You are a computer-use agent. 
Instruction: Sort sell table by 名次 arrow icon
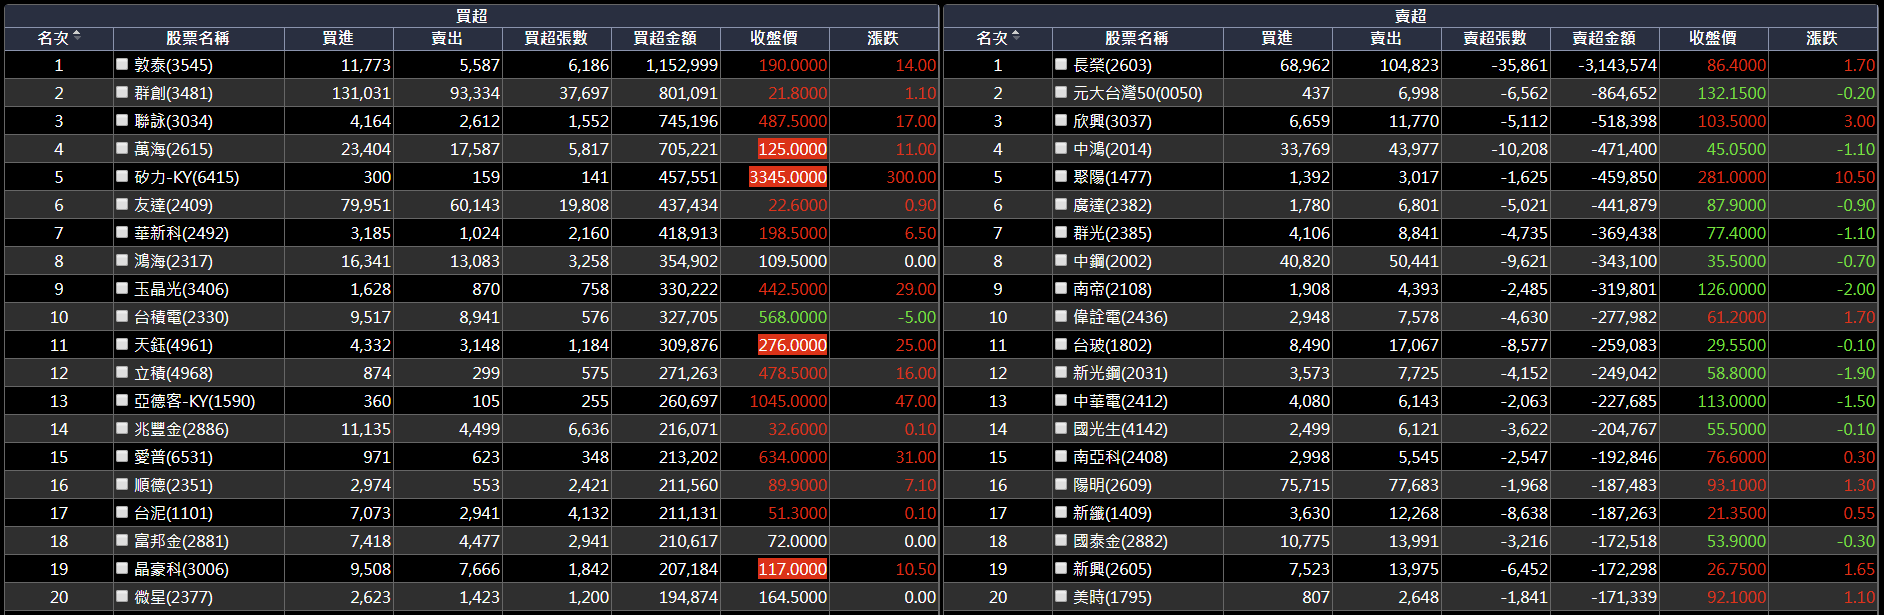pyautogui.click(x=1016, y=36)
